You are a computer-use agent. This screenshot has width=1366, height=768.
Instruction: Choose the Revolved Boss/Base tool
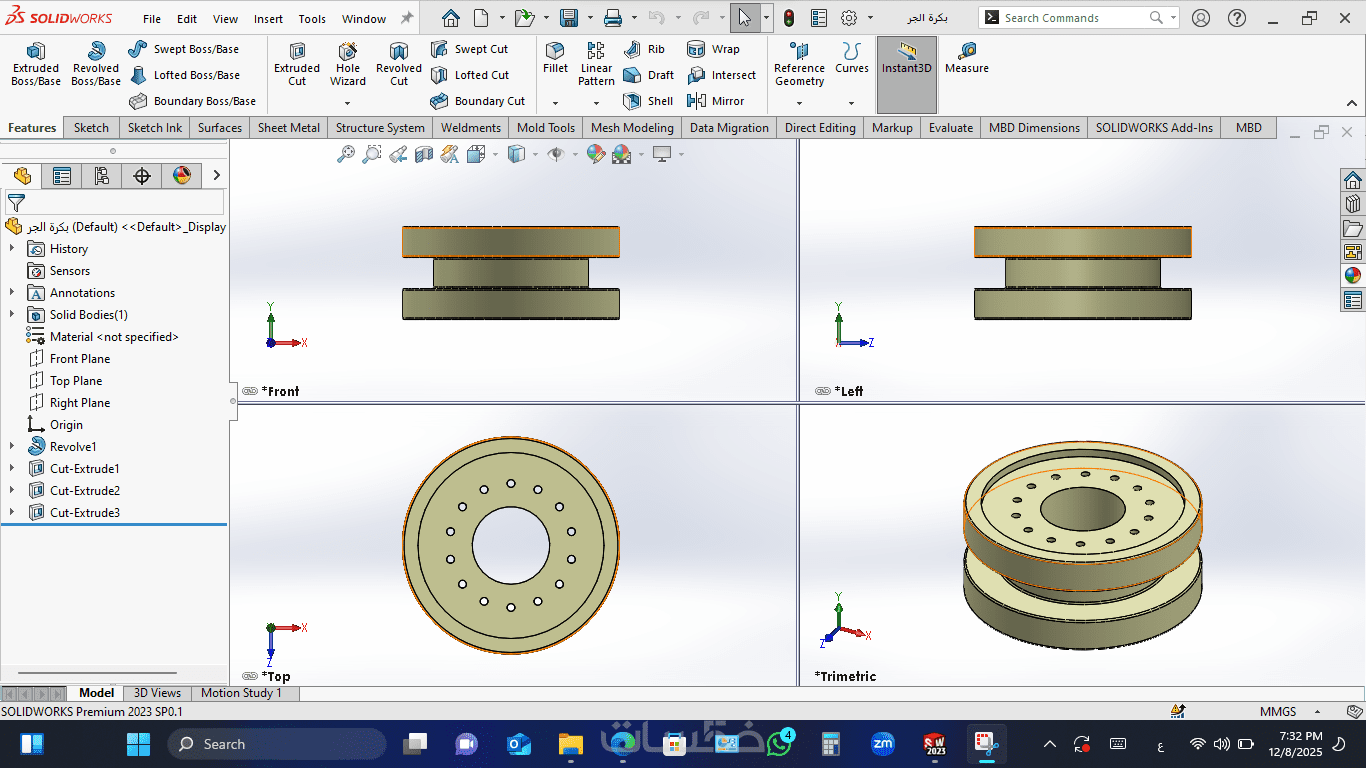point(96,64)
